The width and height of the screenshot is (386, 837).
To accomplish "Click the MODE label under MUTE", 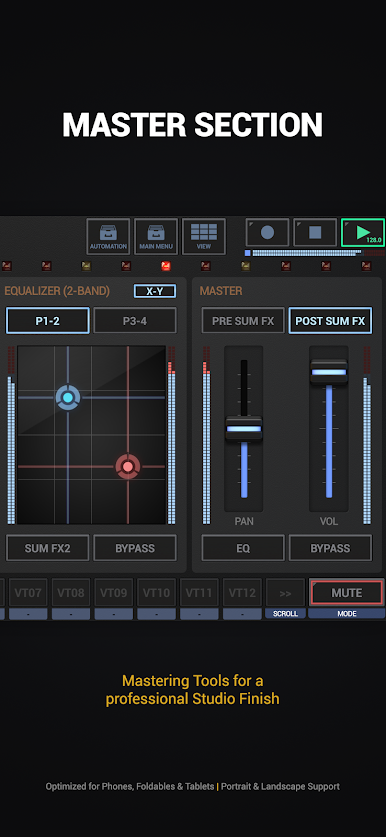I will point(346,614).
